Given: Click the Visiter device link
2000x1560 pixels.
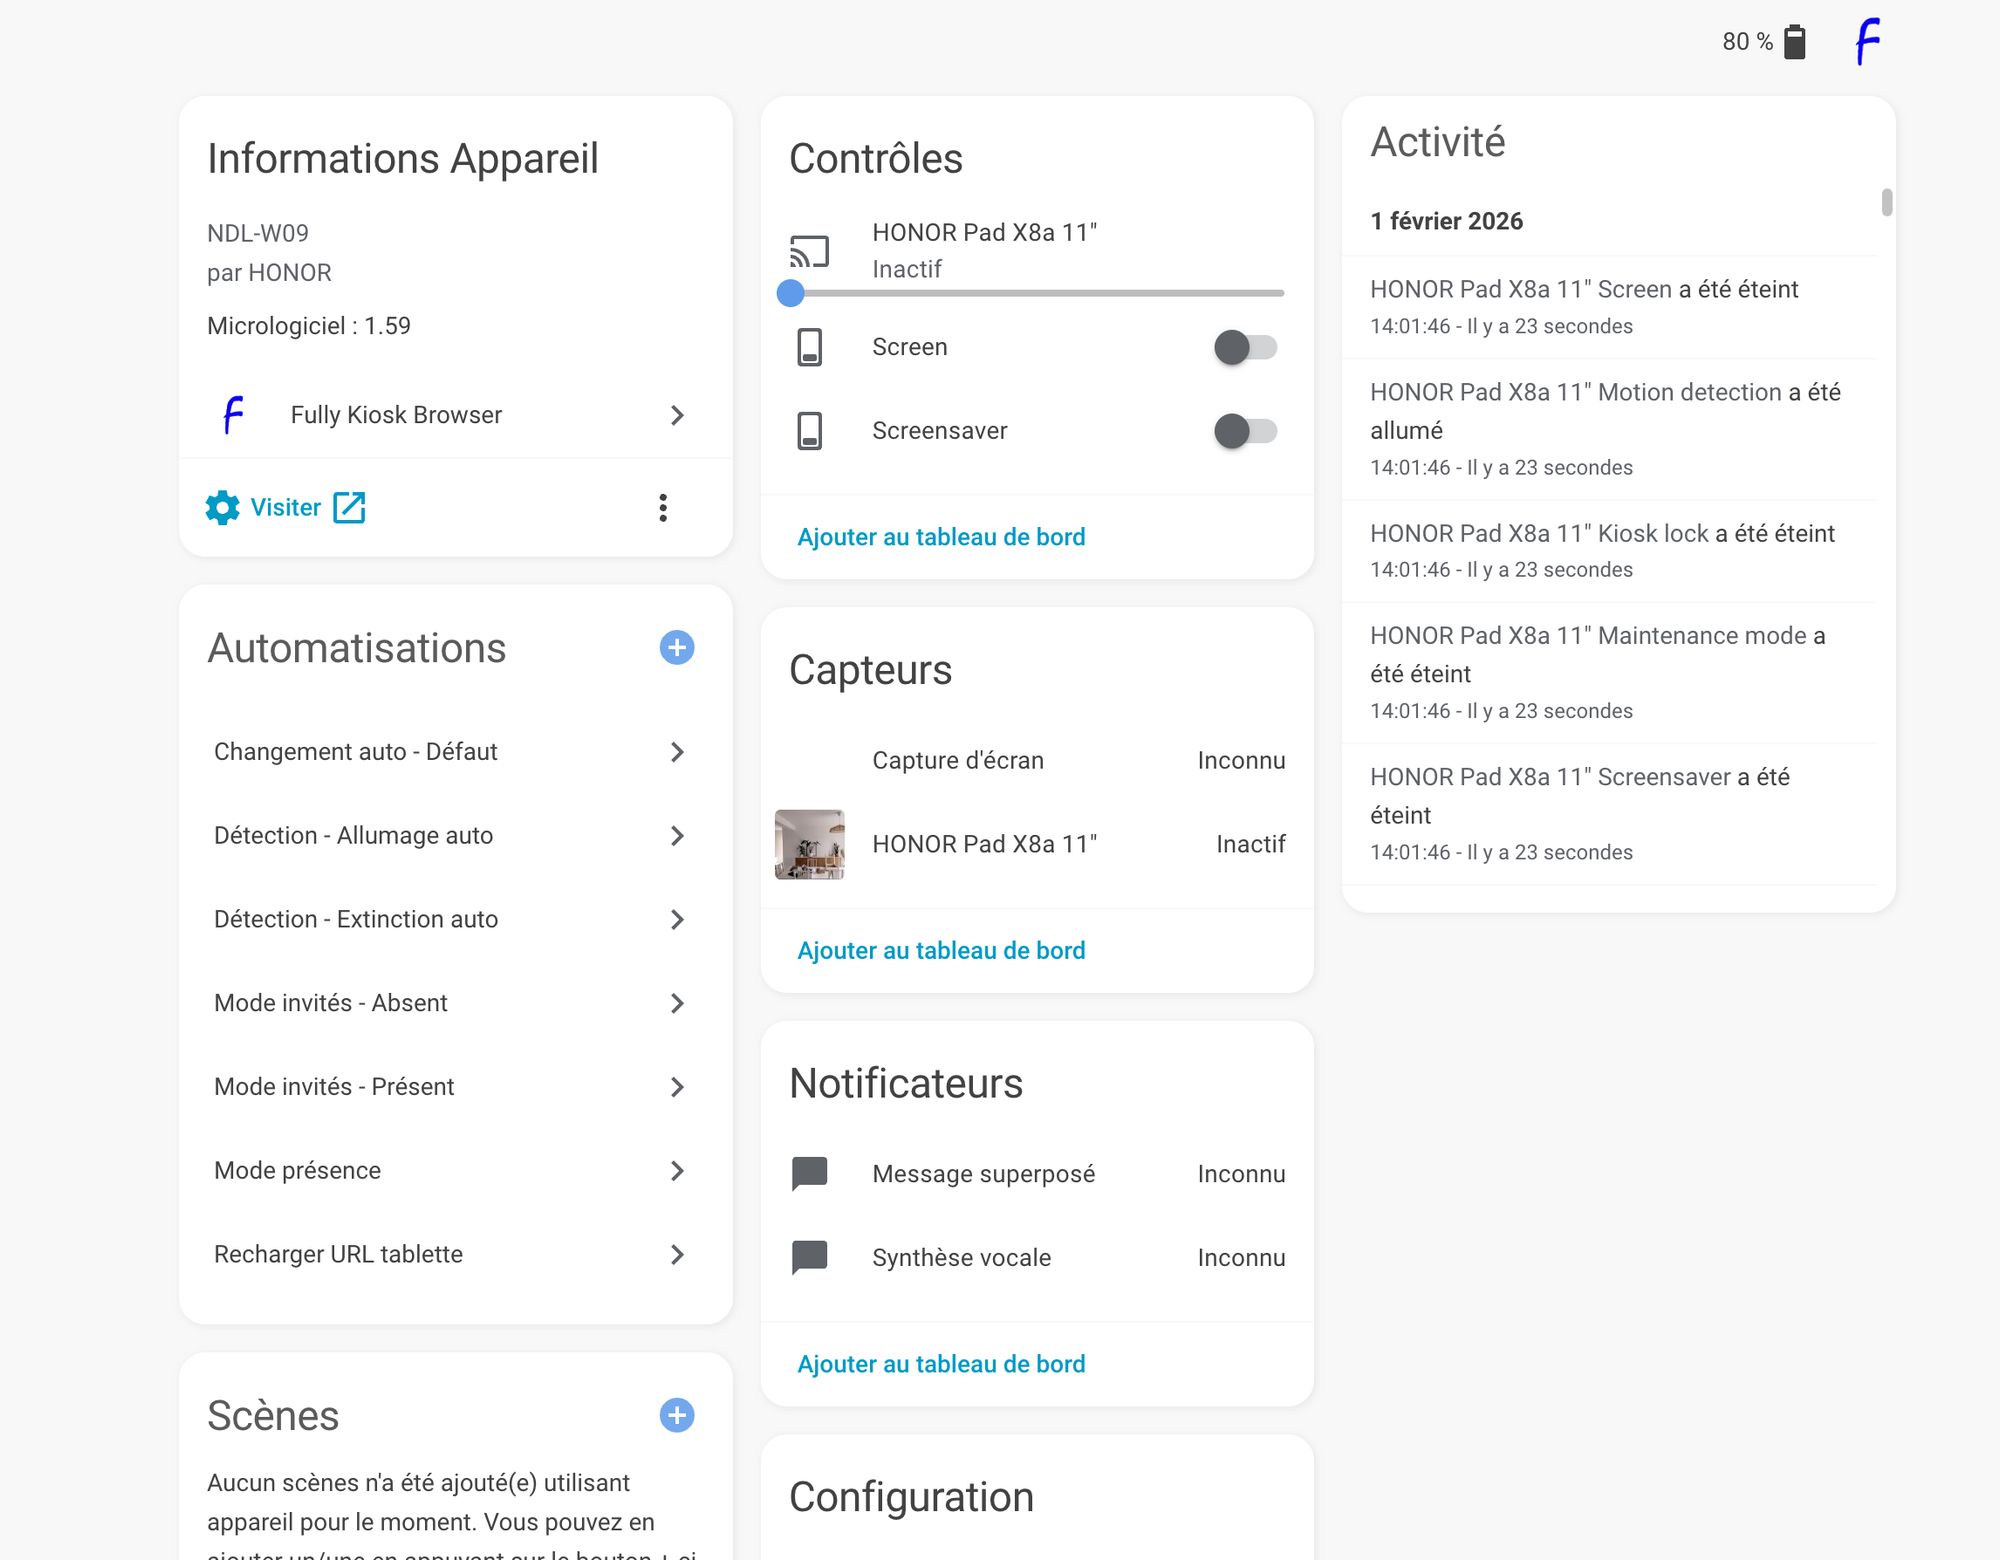Looking at the screenshot, I should point(287,508).
